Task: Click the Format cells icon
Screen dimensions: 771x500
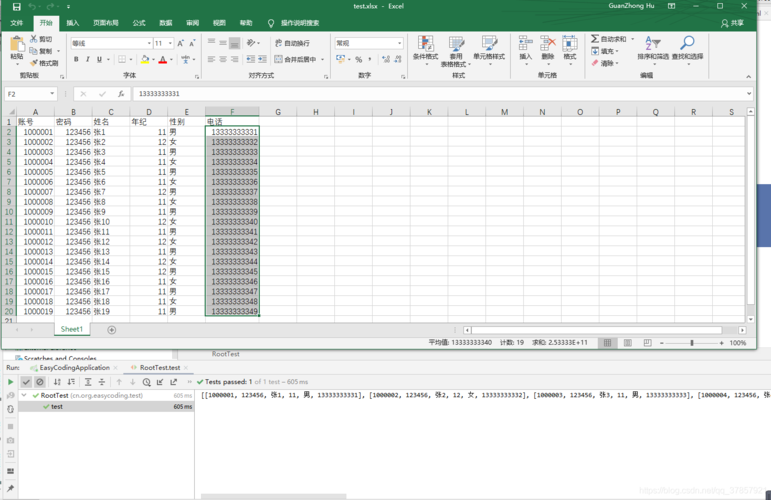Action: pos(569,44)
